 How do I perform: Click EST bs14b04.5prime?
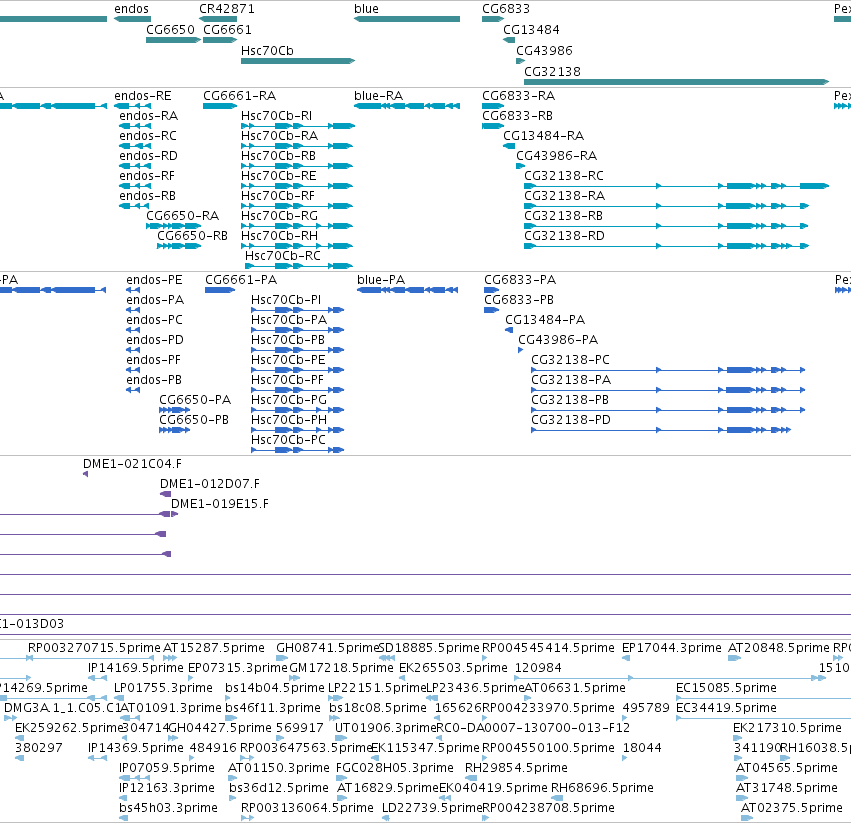(275, 688)
